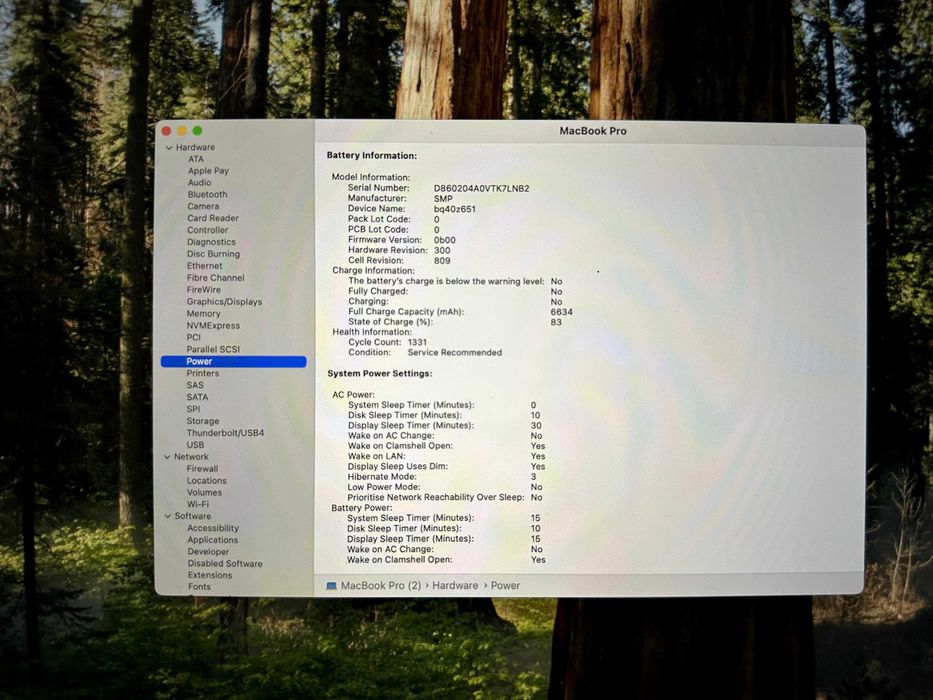Open Locations under Network
This screenshot has height=700, width=933.
(206, 480)
